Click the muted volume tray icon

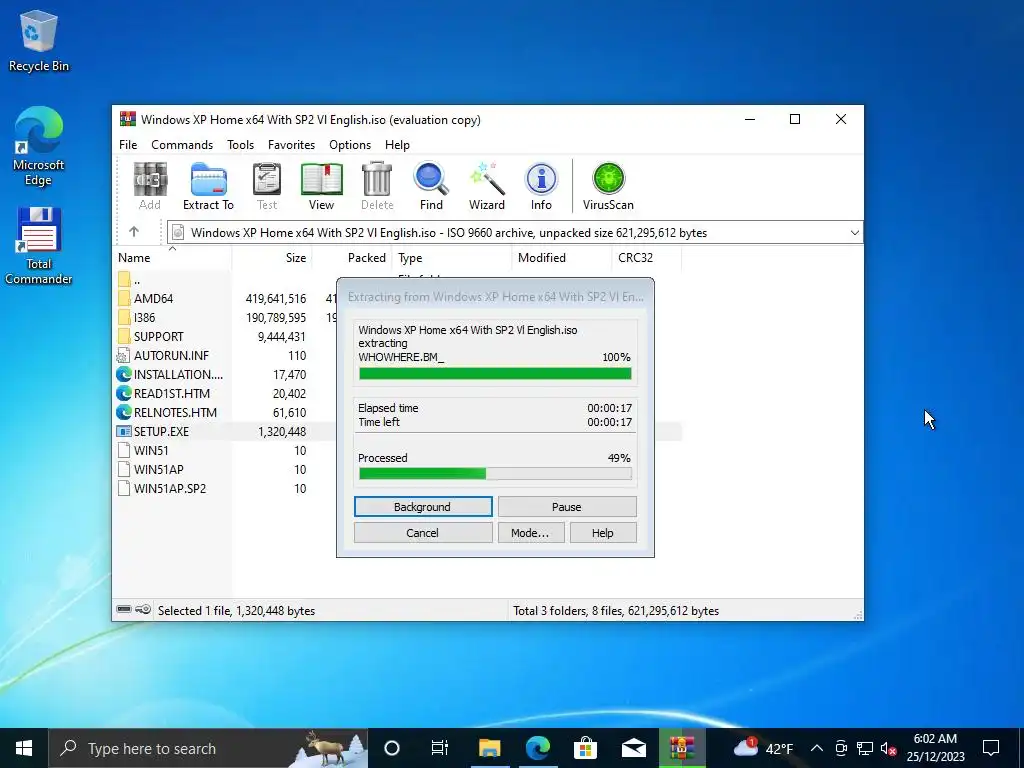coord(888,748)
